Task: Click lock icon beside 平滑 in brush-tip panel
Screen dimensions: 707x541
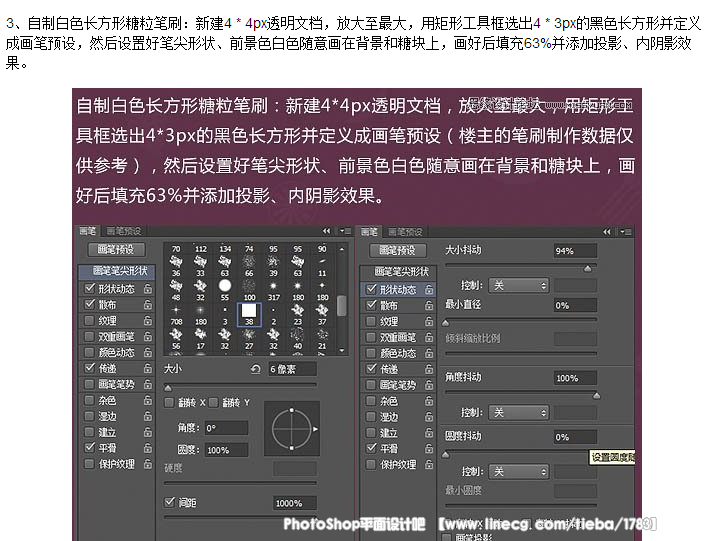Action: [147, 448]
